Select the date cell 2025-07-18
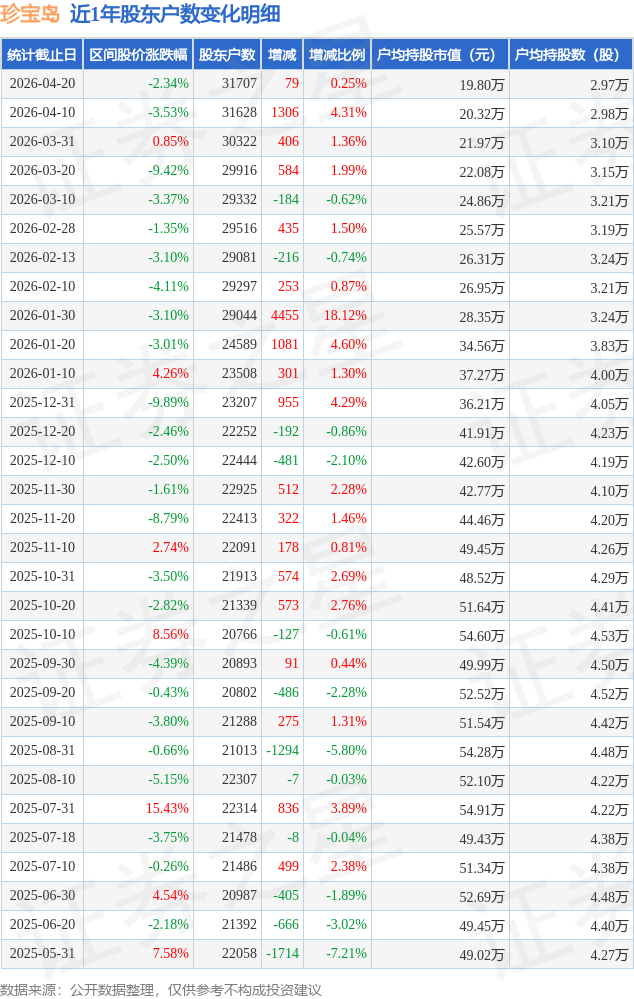The image size is (634, 999). click(42, 837)
